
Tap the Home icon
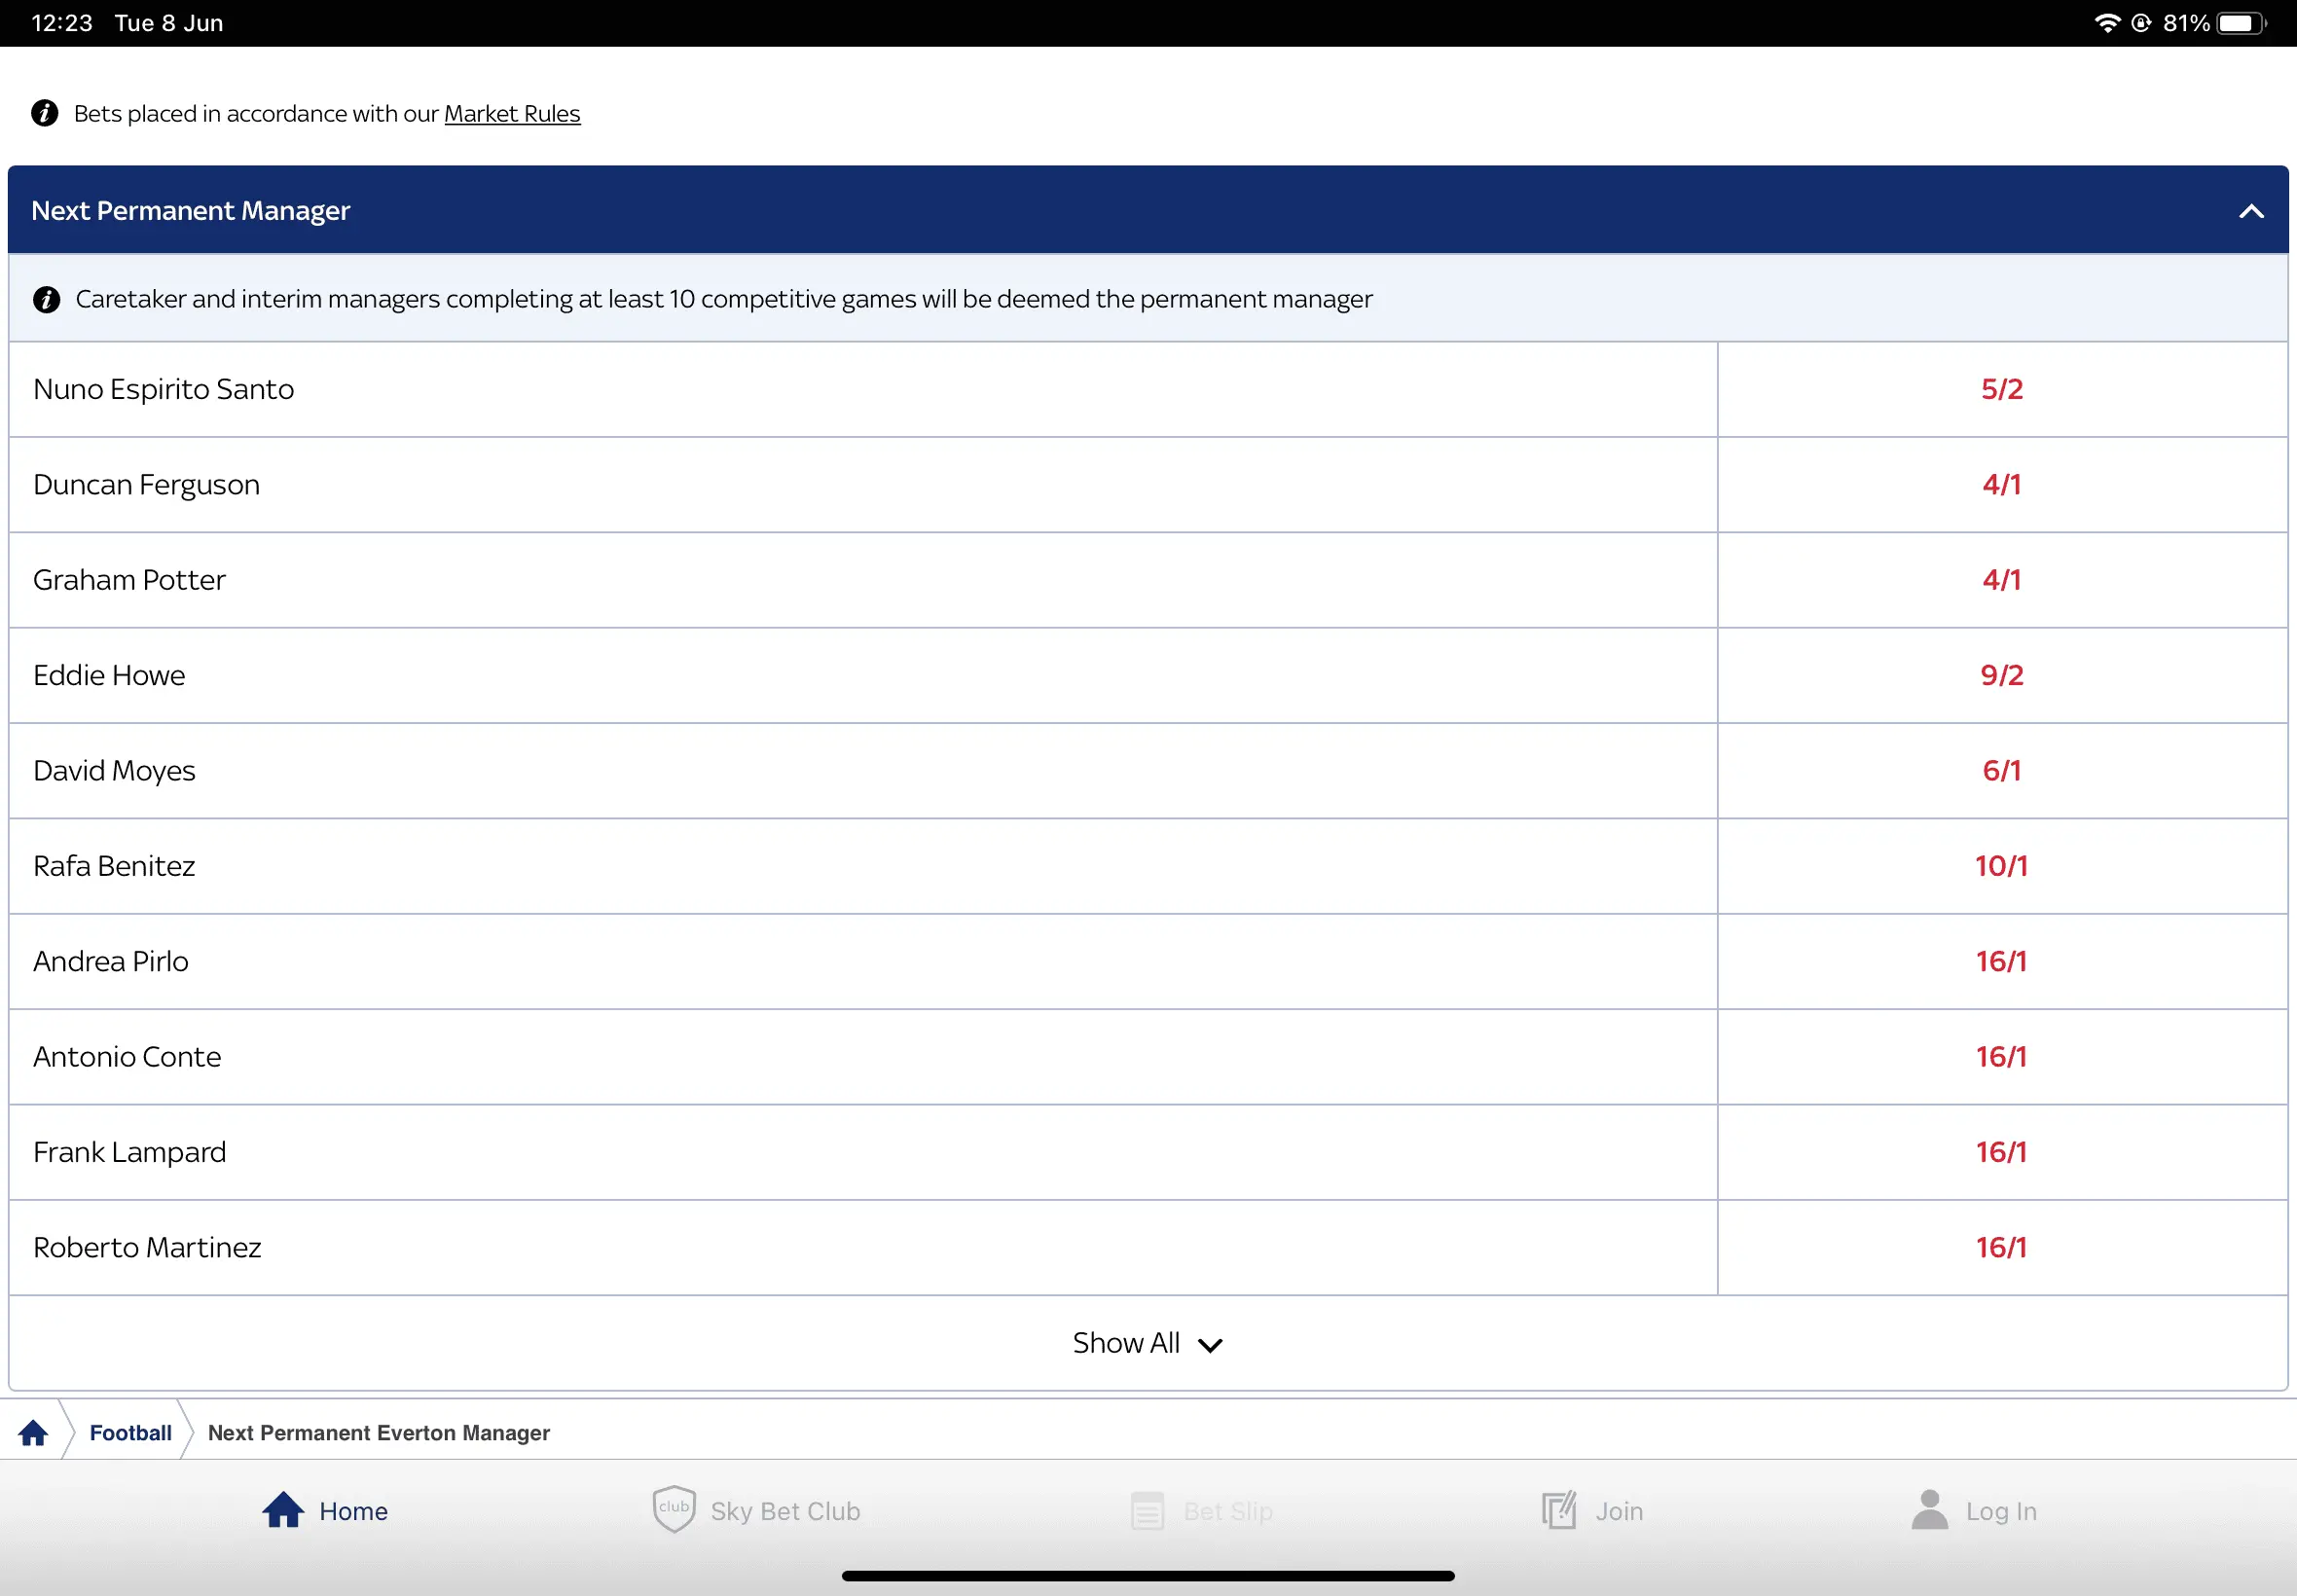click(x=283, y=1512)
